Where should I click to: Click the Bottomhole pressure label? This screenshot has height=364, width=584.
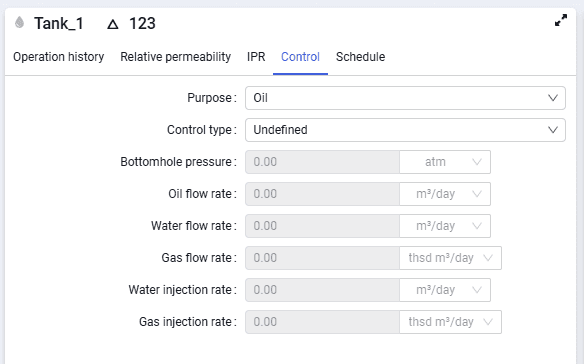[178, 162]
